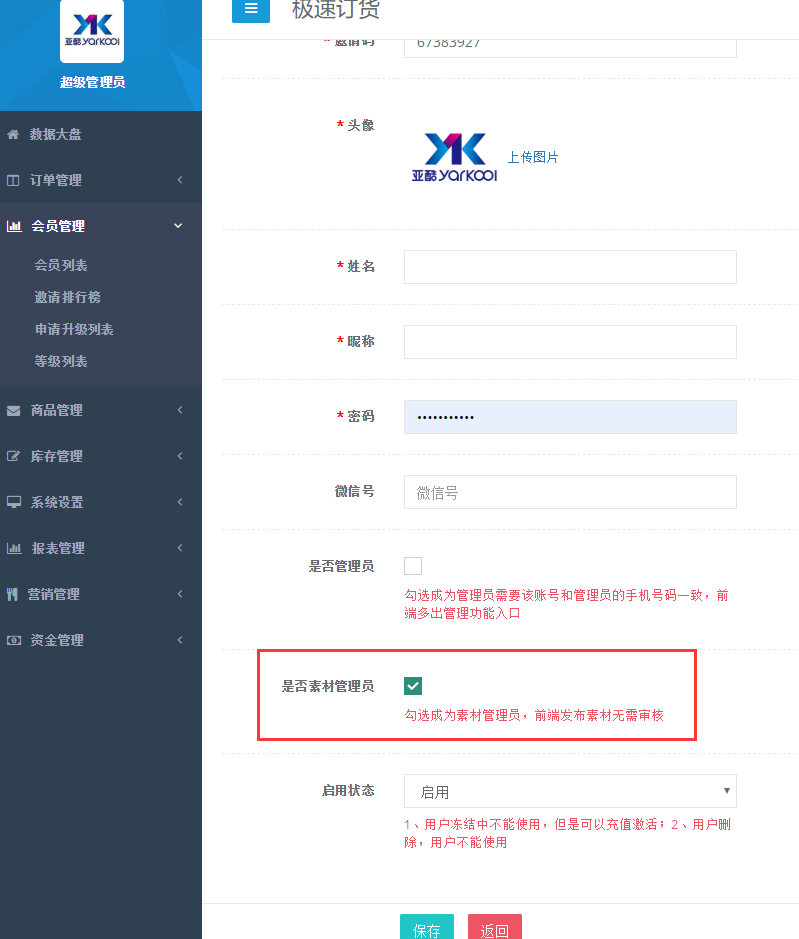Expand 资金管理 with its chevron
This screenshot has height=939, width=799.
[180, 640]
